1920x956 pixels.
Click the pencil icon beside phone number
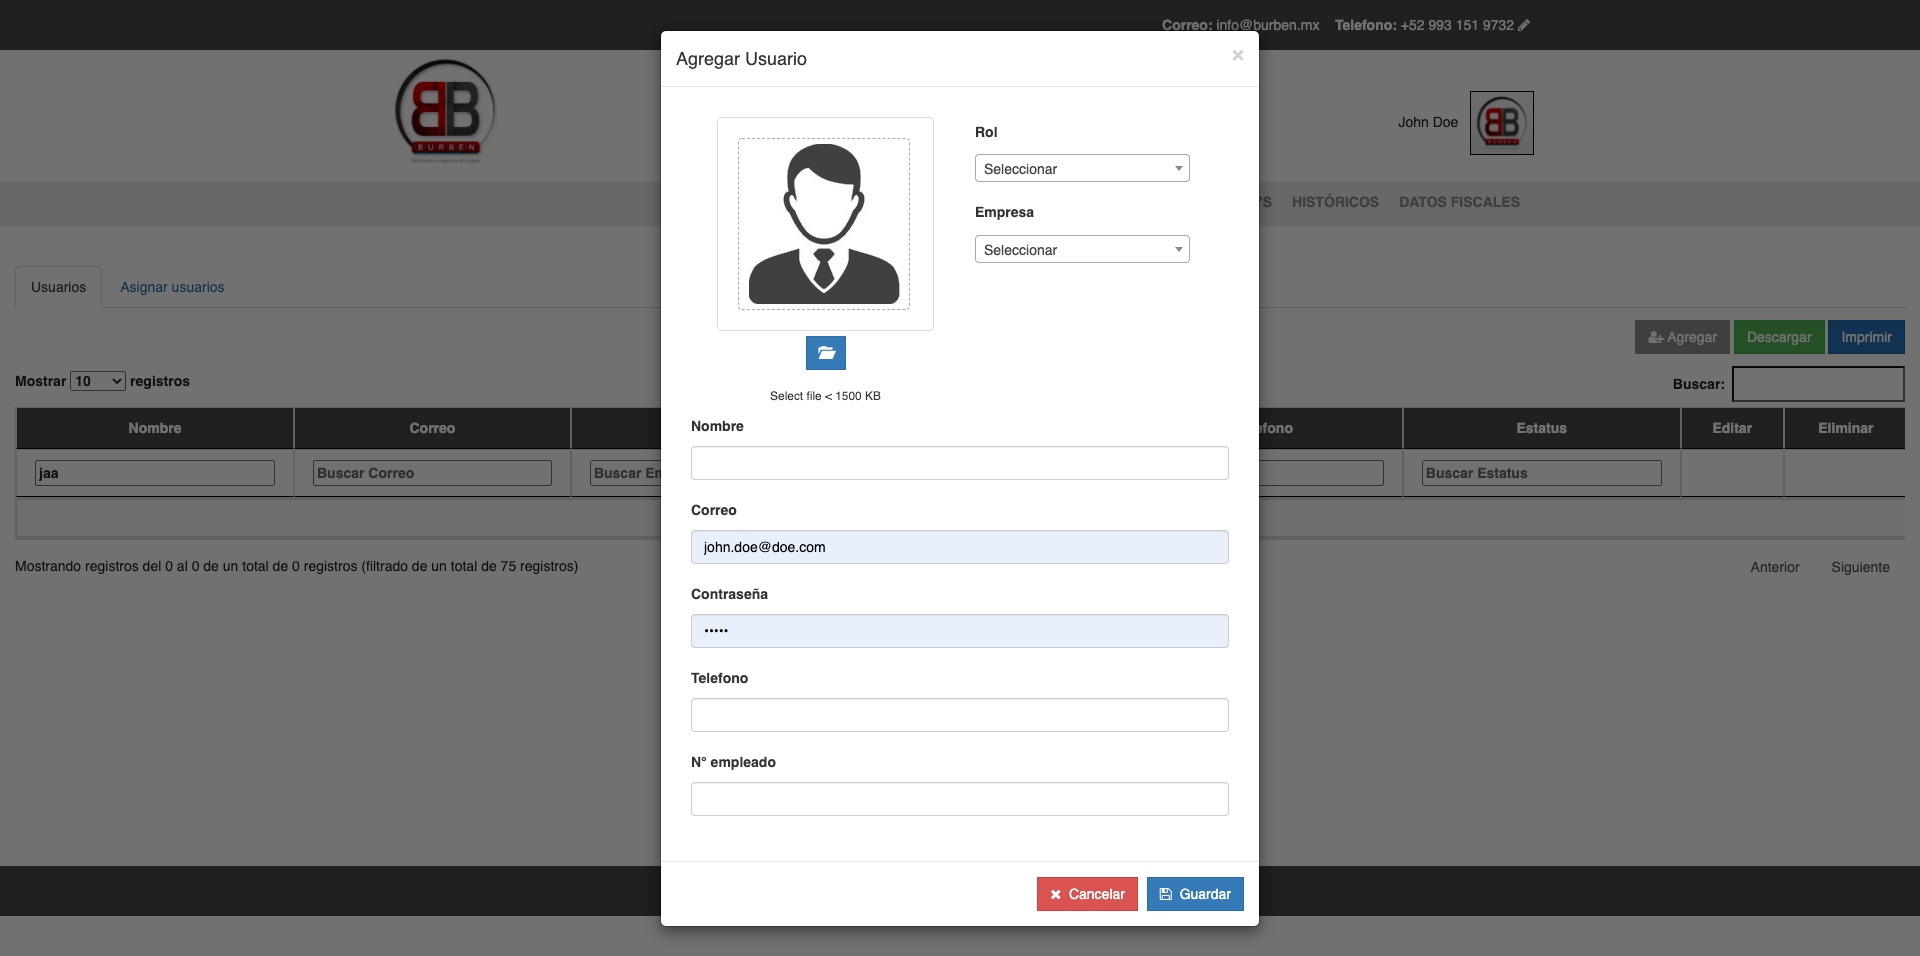(x=1524, y=25)
